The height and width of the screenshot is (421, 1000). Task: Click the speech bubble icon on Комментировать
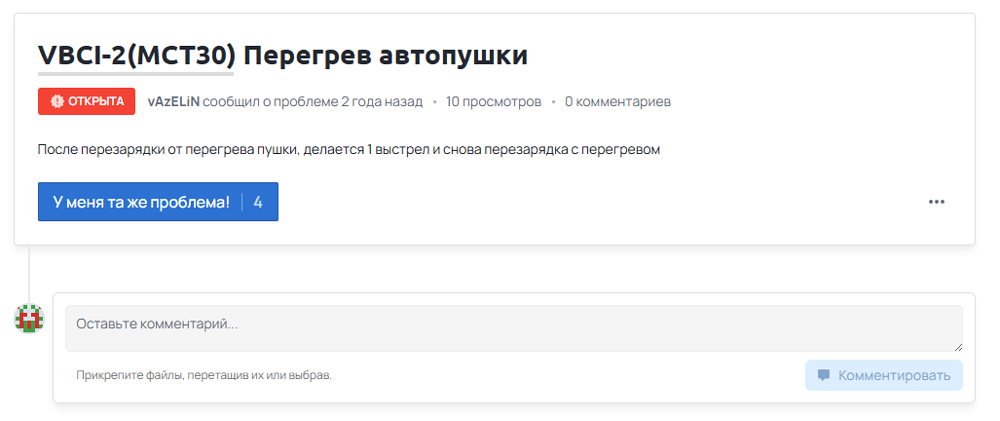(823, 376)
